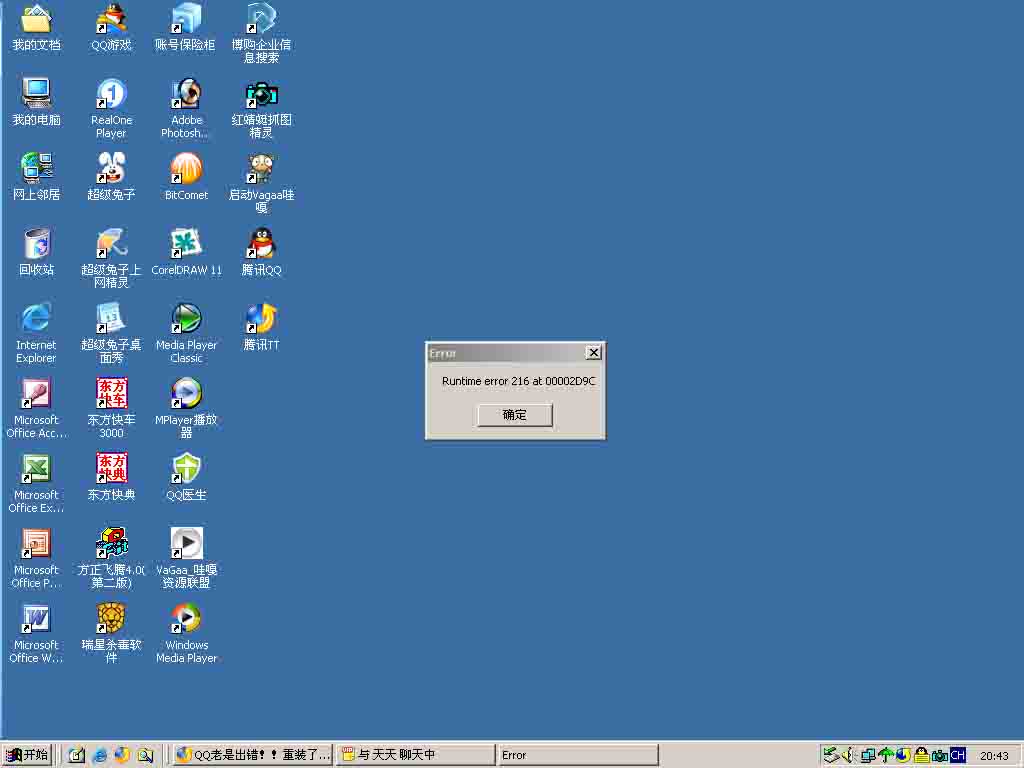This screenshot has width=1024, height=768.
Task: Click the fourth quick launch search icon
Action: coord(145,755)
